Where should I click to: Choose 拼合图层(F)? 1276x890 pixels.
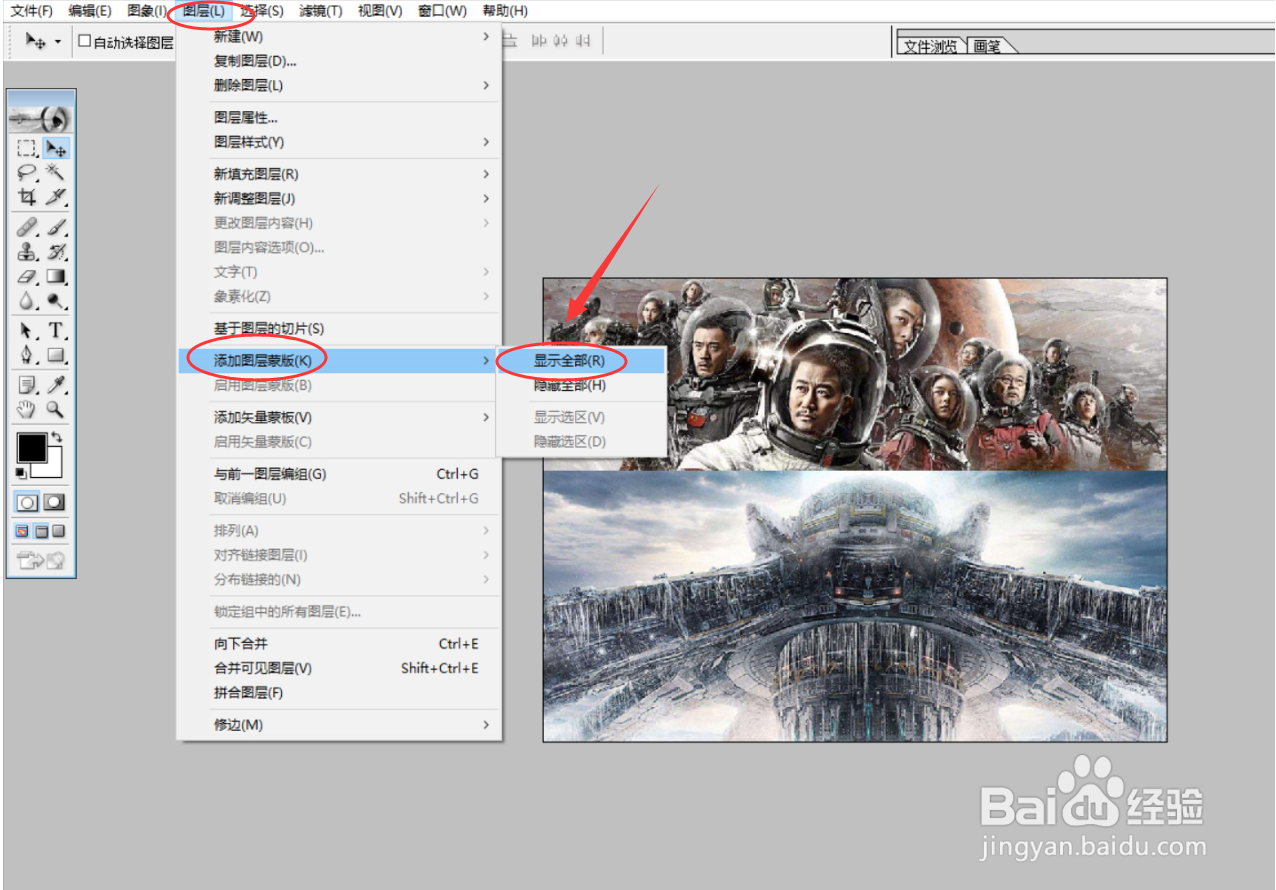tap(339, 693)
